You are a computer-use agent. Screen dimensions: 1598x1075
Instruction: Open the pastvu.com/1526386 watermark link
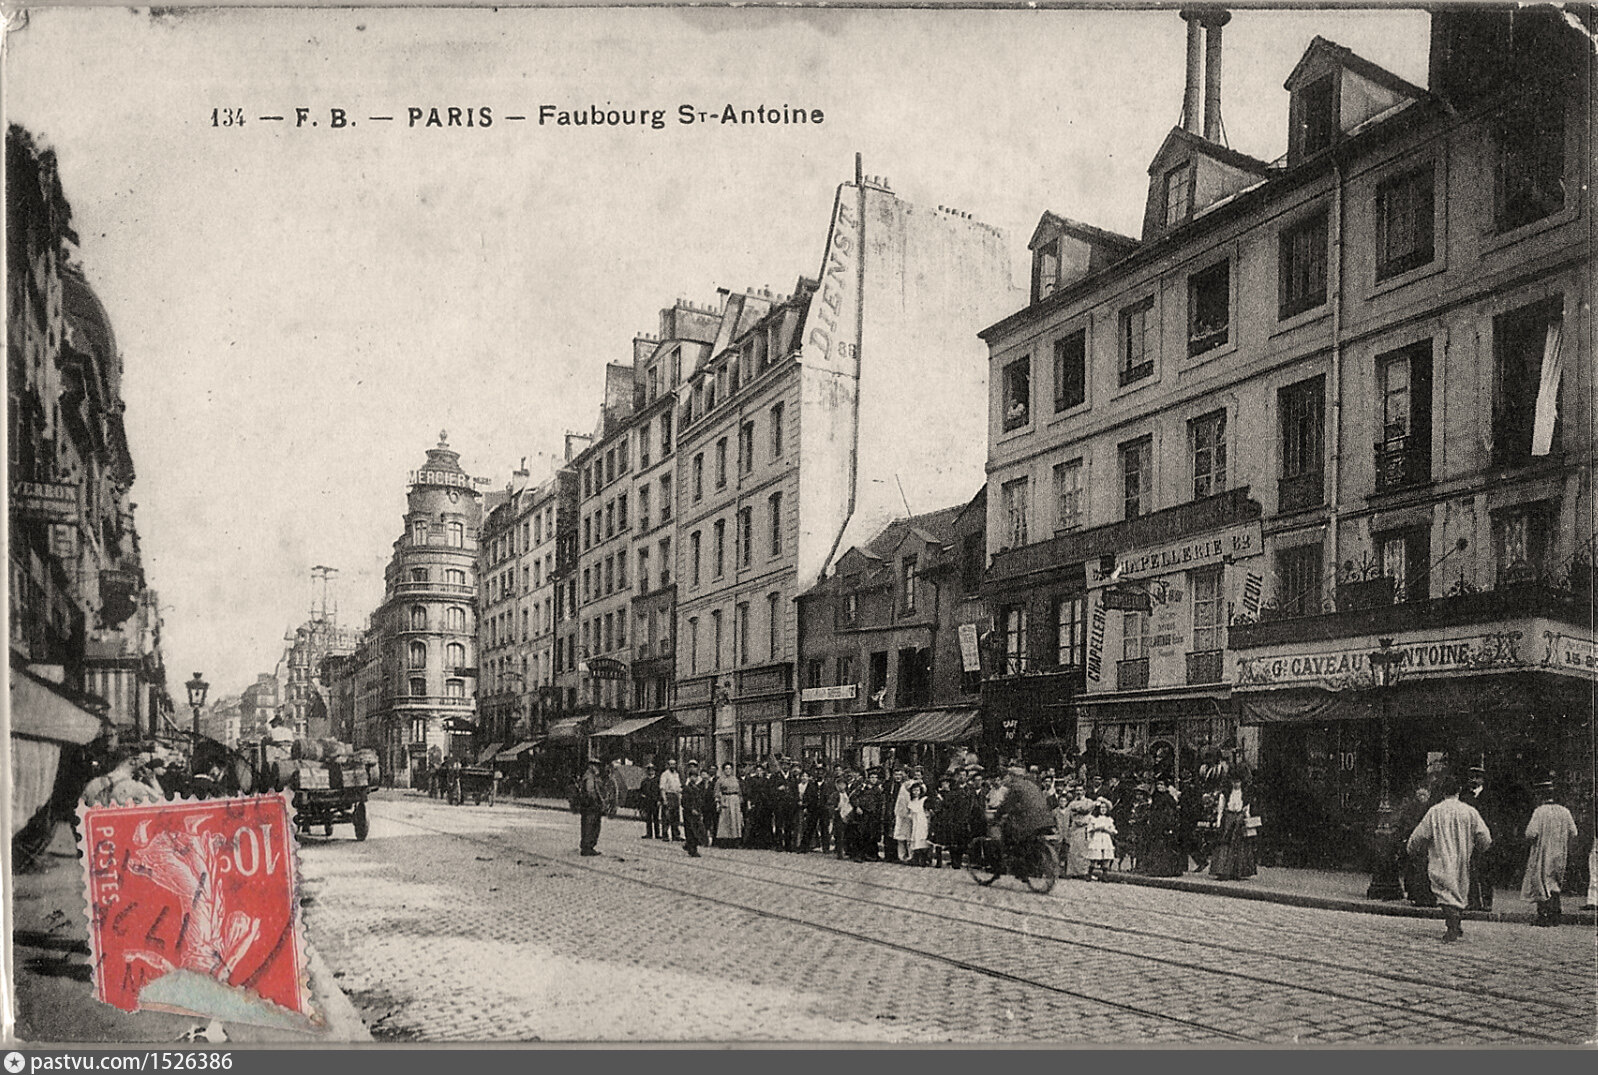130,1063
